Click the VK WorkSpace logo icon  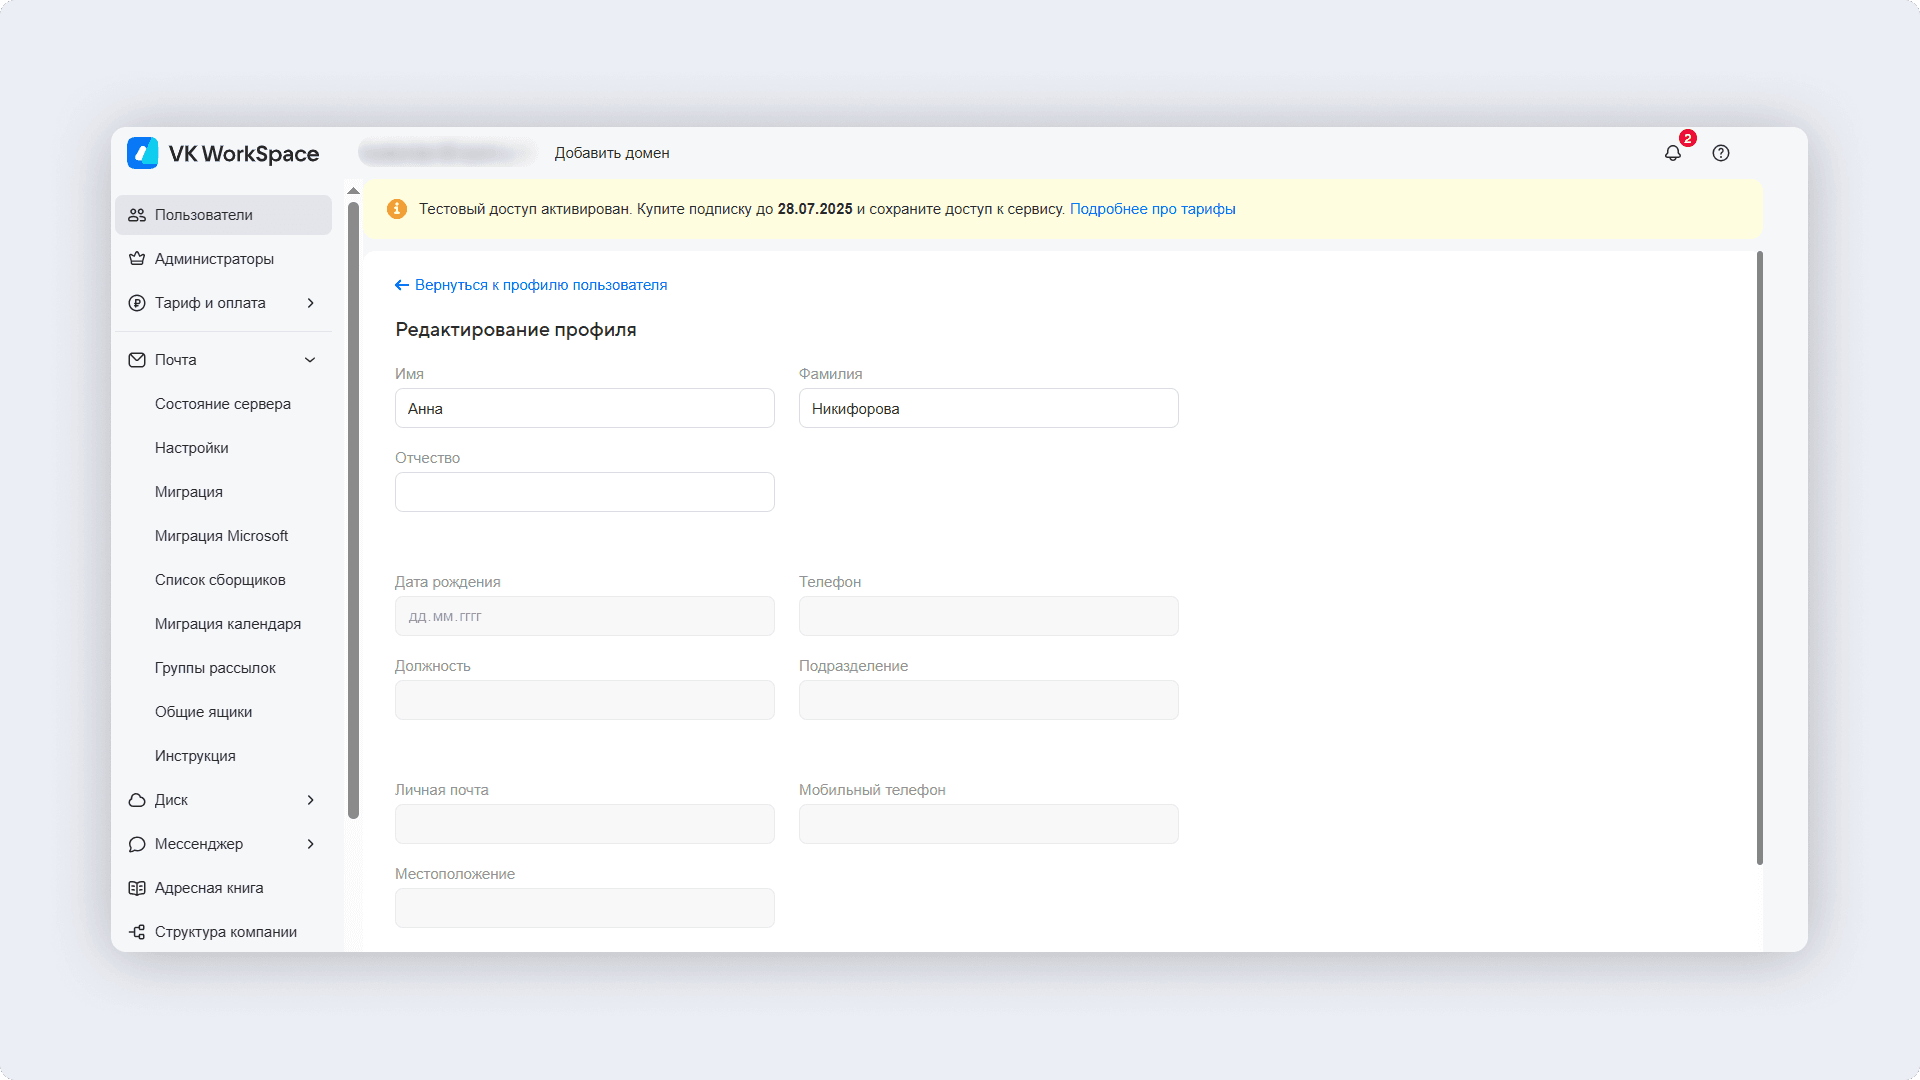pos(143,153)
